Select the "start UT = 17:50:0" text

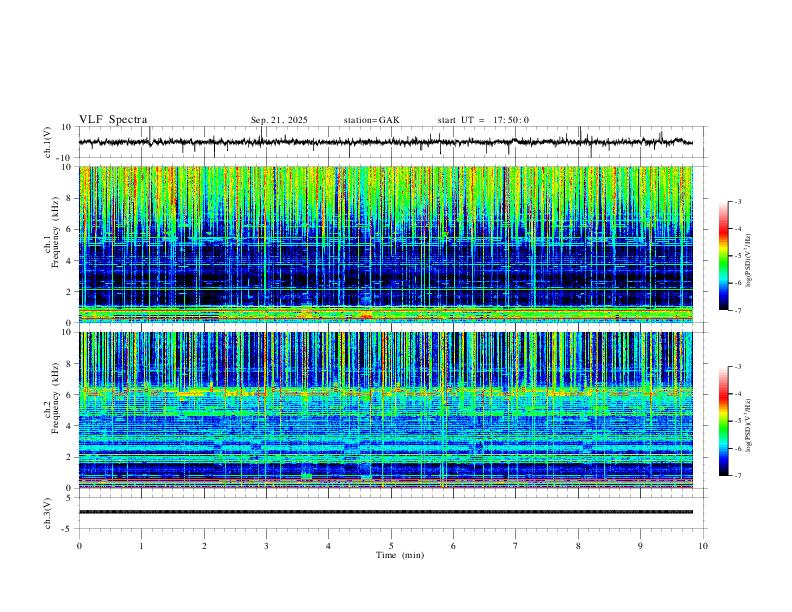click(x=483, y=120)
